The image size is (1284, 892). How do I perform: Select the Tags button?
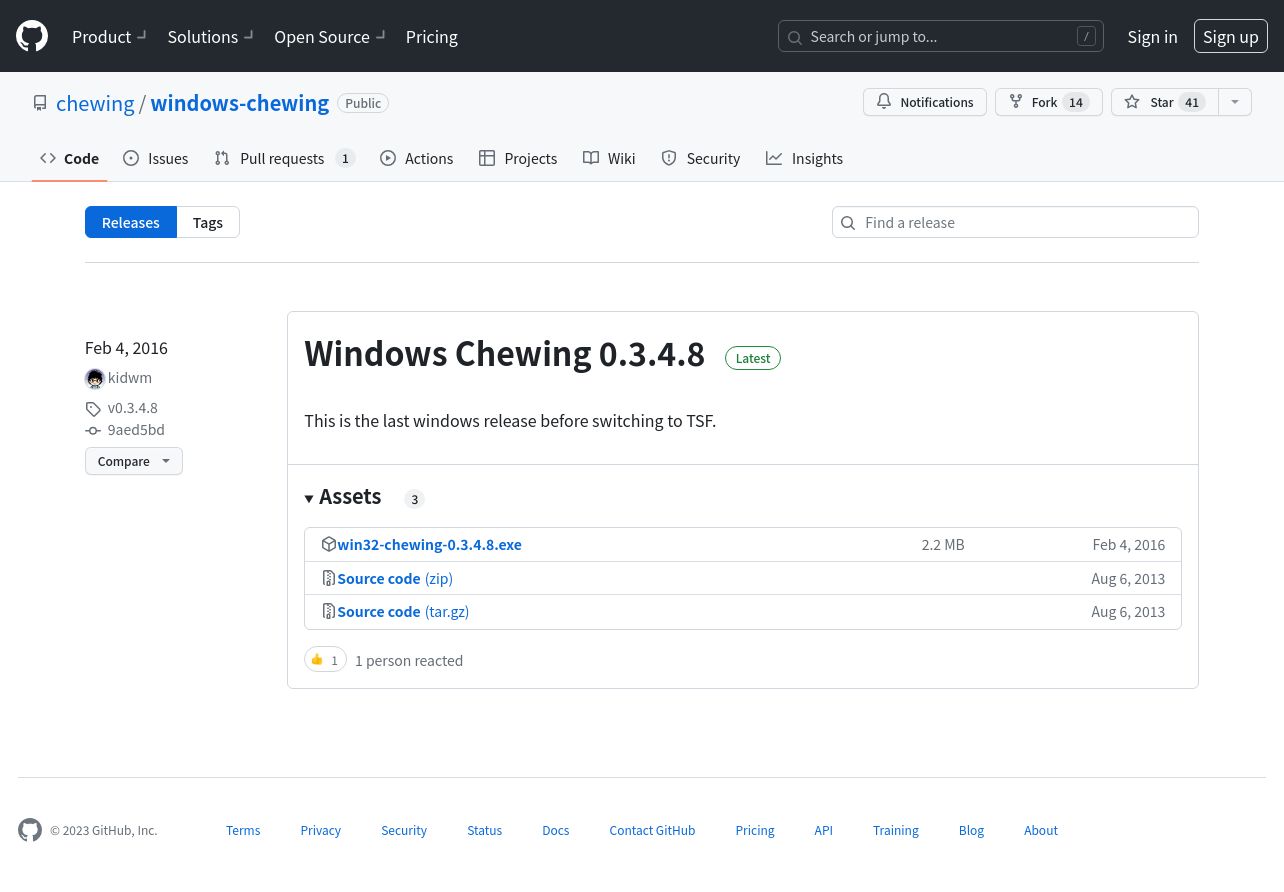click(x=208, y=222)
